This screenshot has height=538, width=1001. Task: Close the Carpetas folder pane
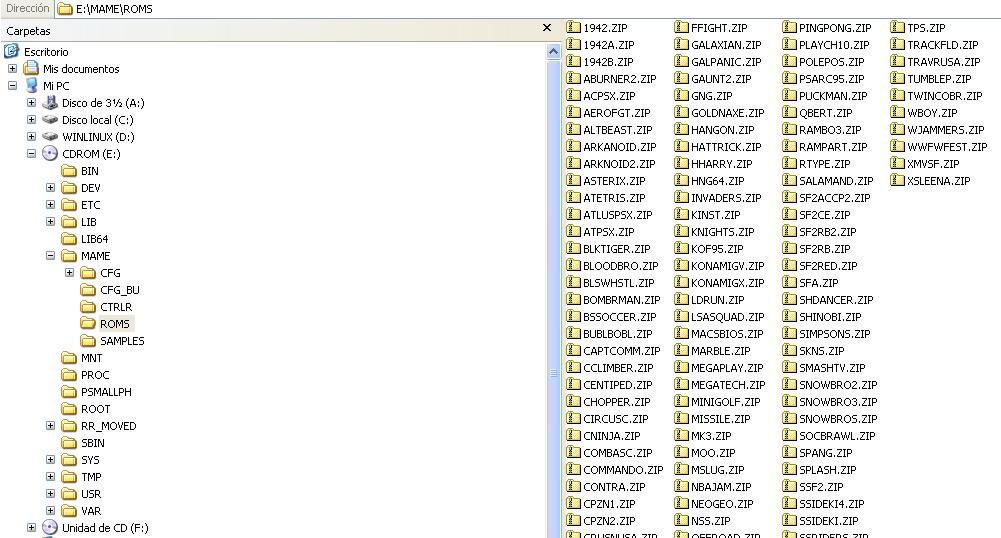coord(546,28)
